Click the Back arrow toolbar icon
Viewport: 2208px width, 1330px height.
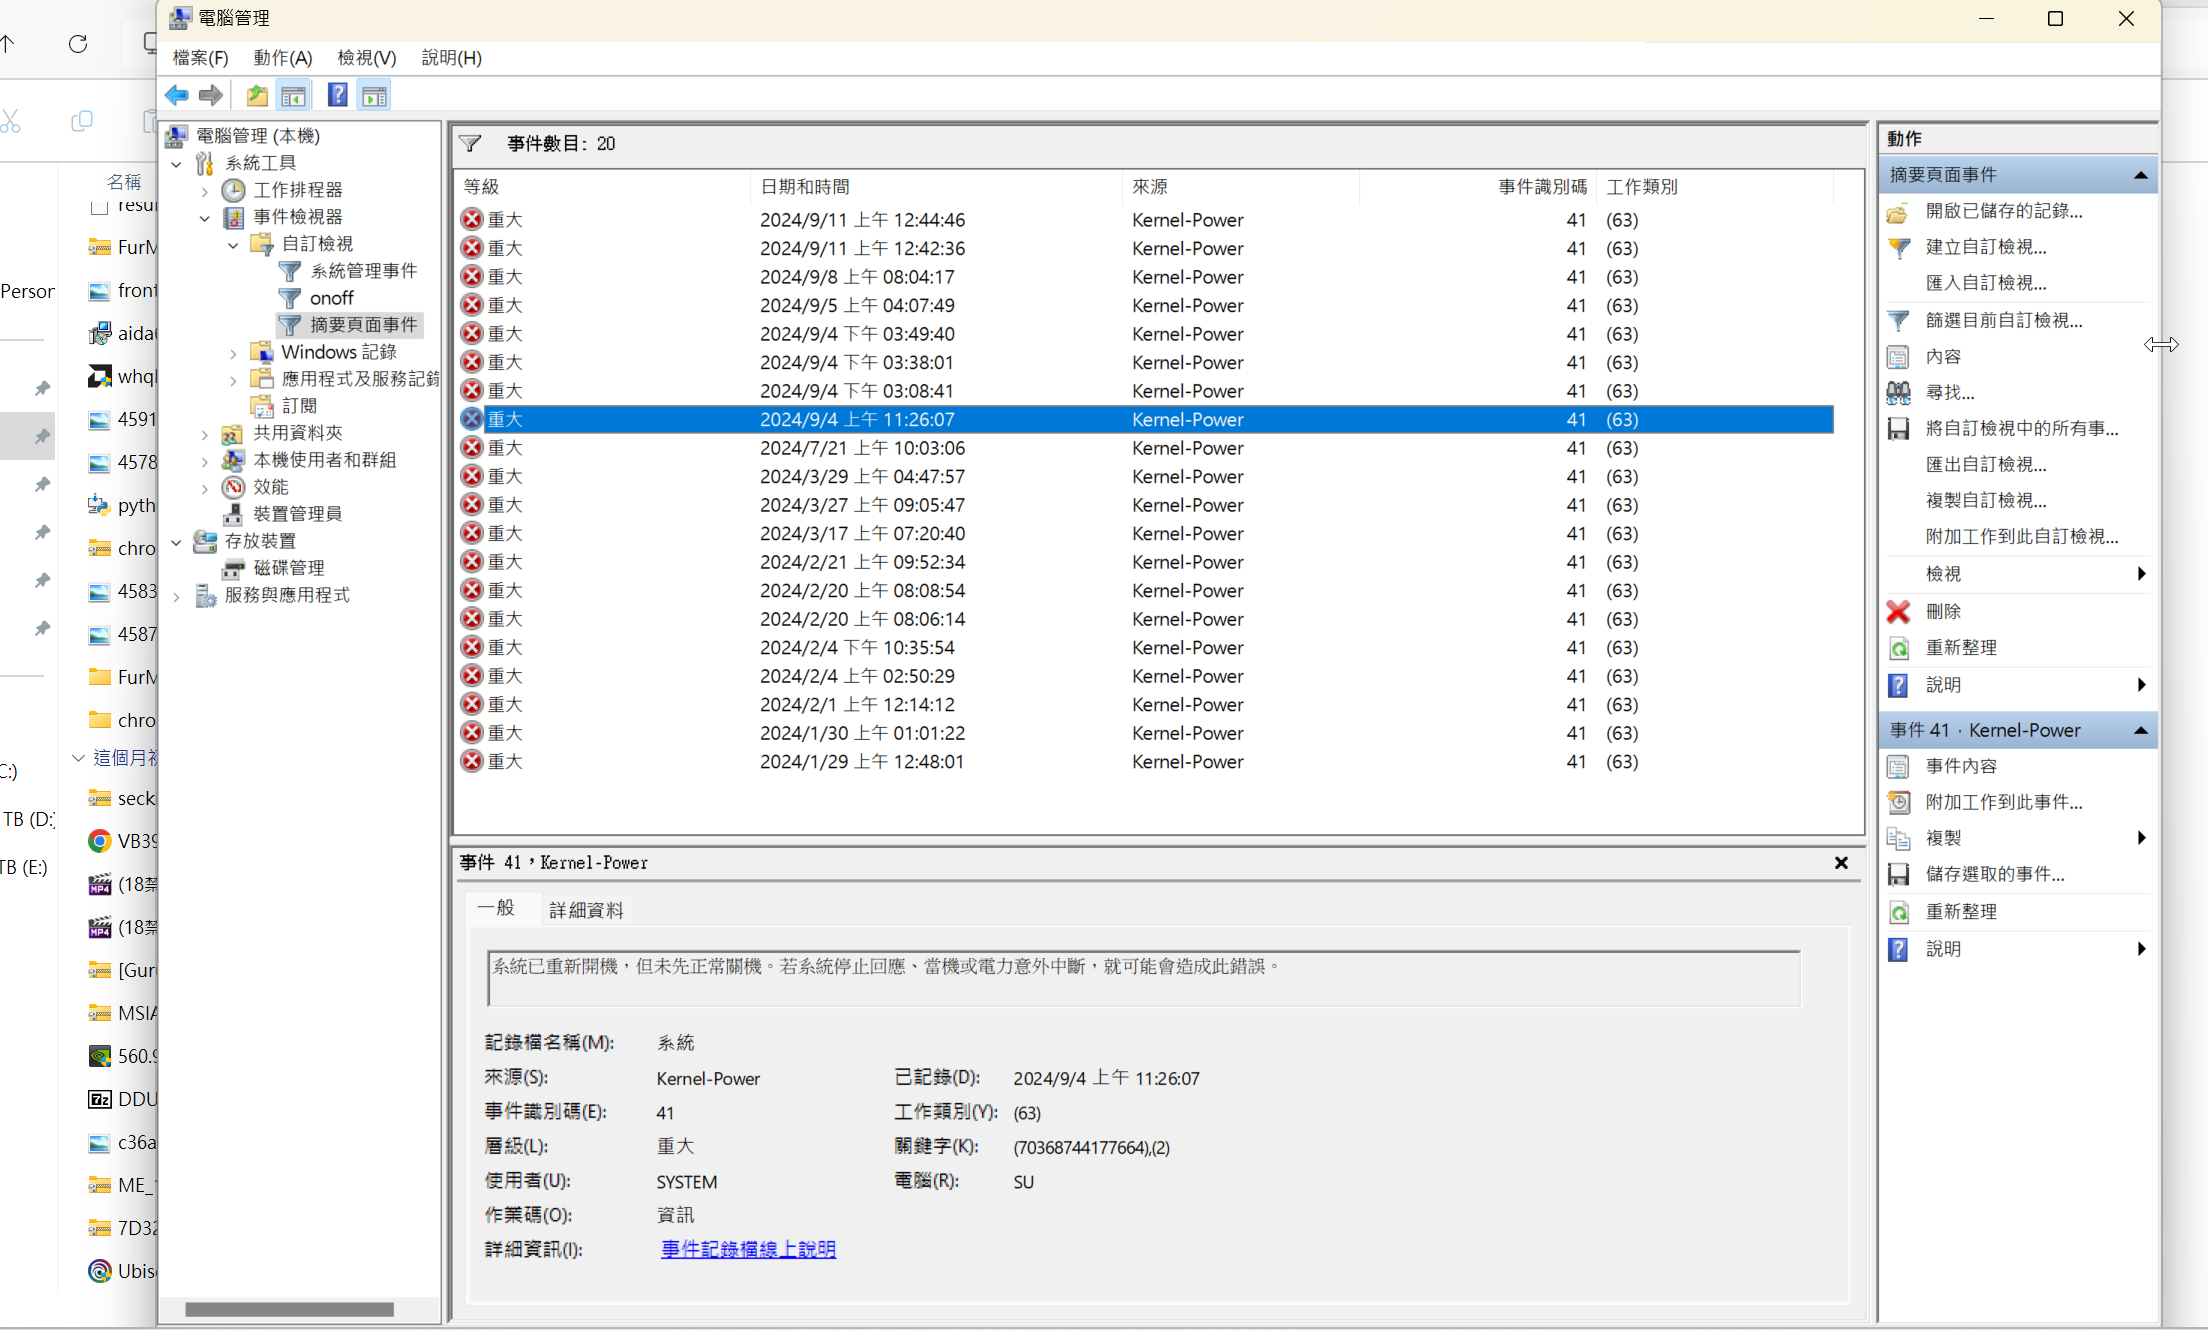177,96
